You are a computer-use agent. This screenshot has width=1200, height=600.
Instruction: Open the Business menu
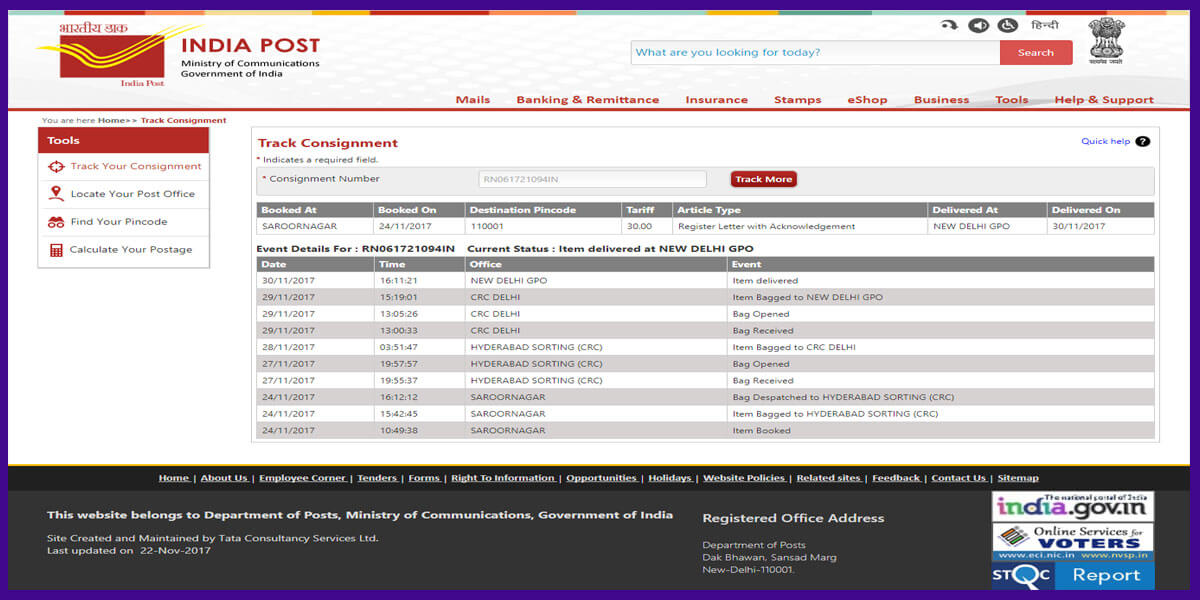941,100
